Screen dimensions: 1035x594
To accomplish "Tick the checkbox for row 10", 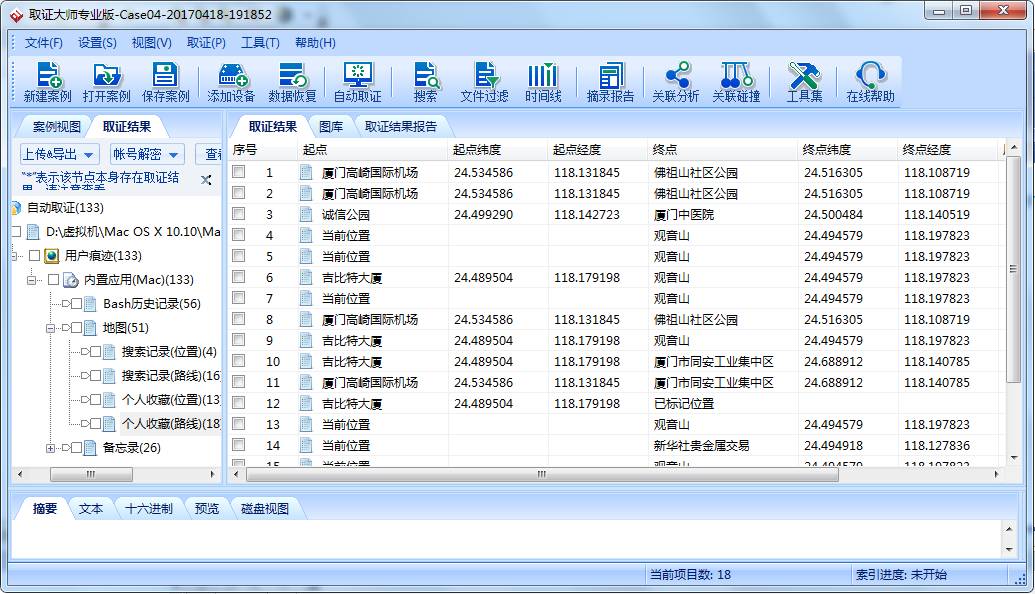I will [x=239, y=361].
